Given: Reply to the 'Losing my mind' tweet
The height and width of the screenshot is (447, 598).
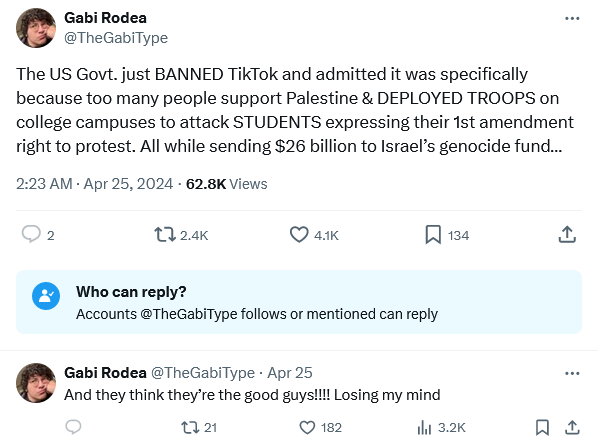Looking at the screenshot, I should pyautogui.click(x=73, y=427).
